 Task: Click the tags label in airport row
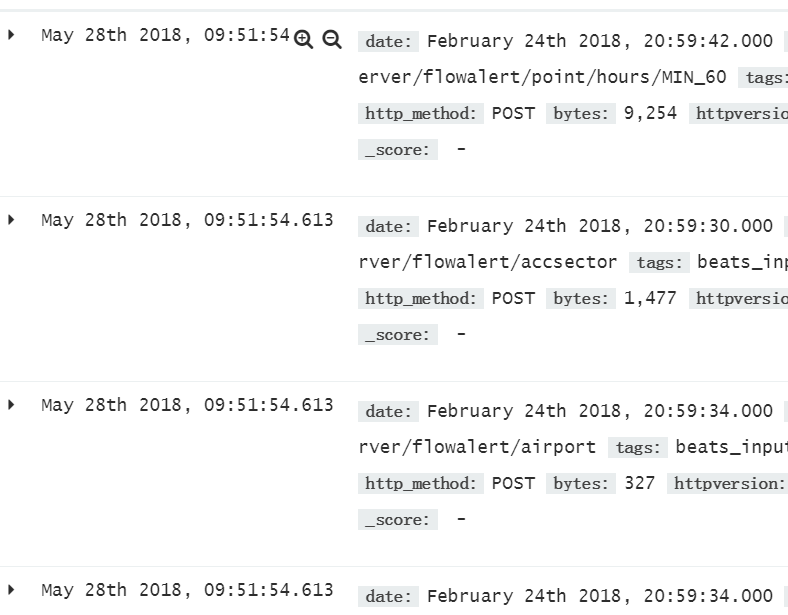tap(638, 447)
